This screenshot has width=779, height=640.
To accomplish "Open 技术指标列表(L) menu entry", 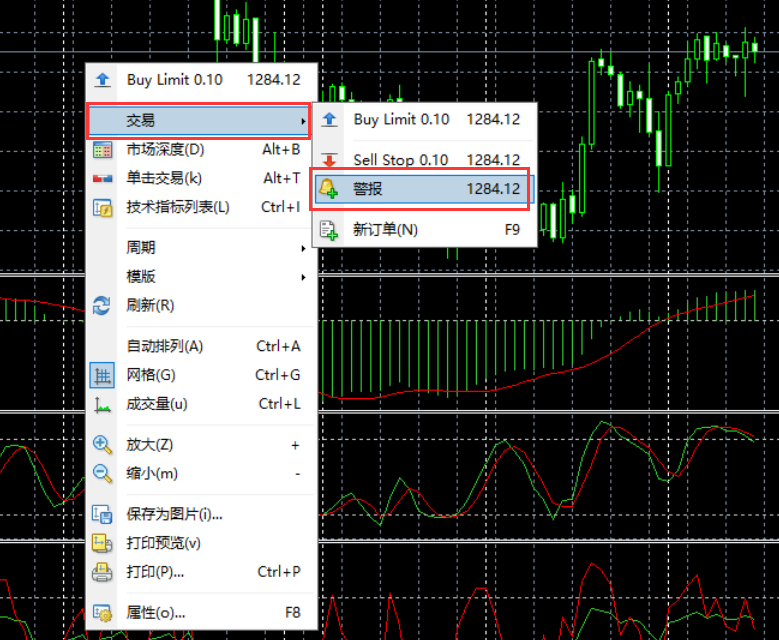I will [x=201, y=207].
